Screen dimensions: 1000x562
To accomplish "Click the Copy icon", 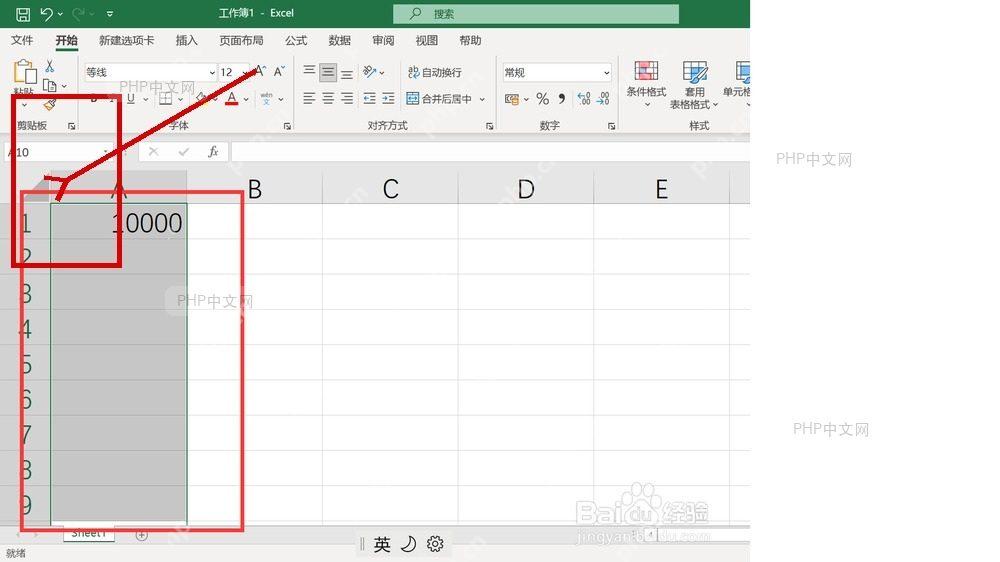I will tap(50, 85).
